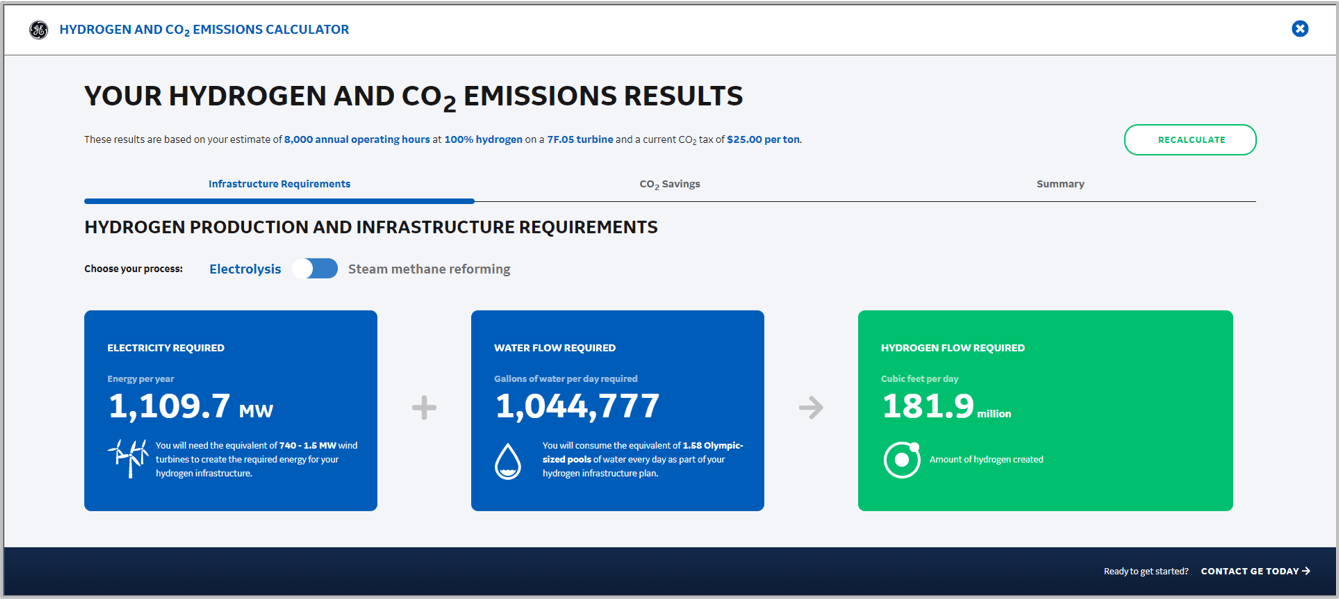Select the Steam methane reforming label
Screen dimensions: 1339x599
[429, 269]
